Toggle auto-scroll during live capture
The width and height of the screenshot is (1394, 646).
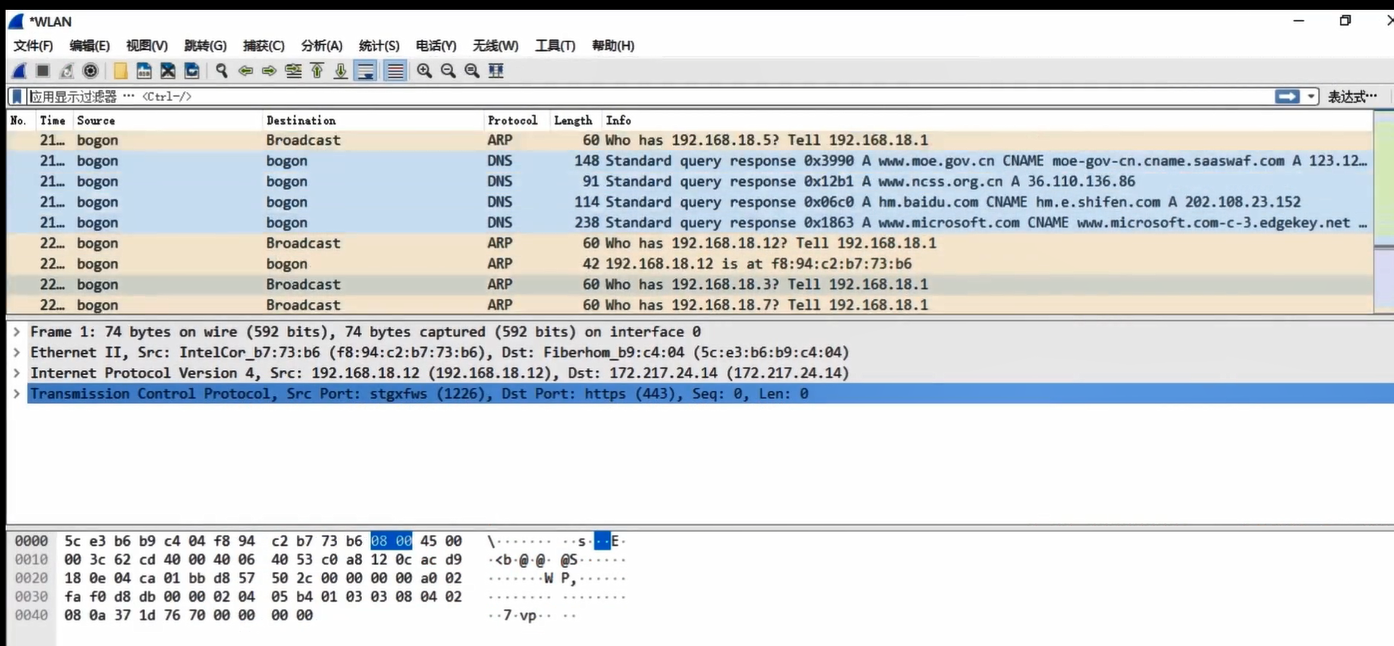coord(366,71)
